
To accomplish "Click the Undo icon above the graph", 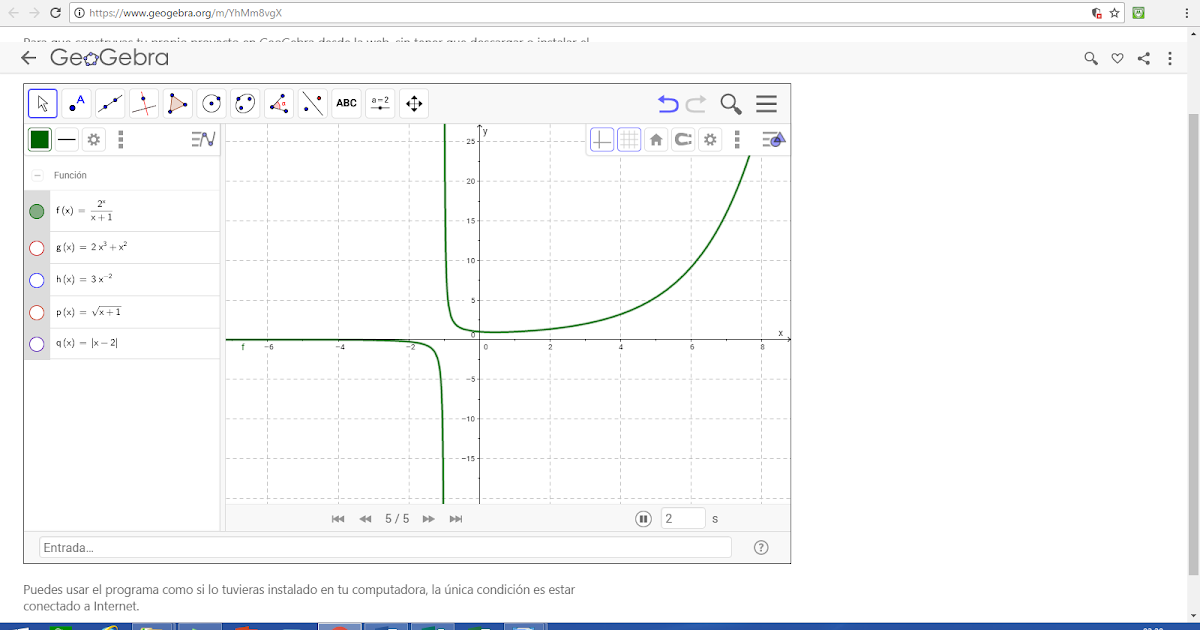I will pos(669,103).
